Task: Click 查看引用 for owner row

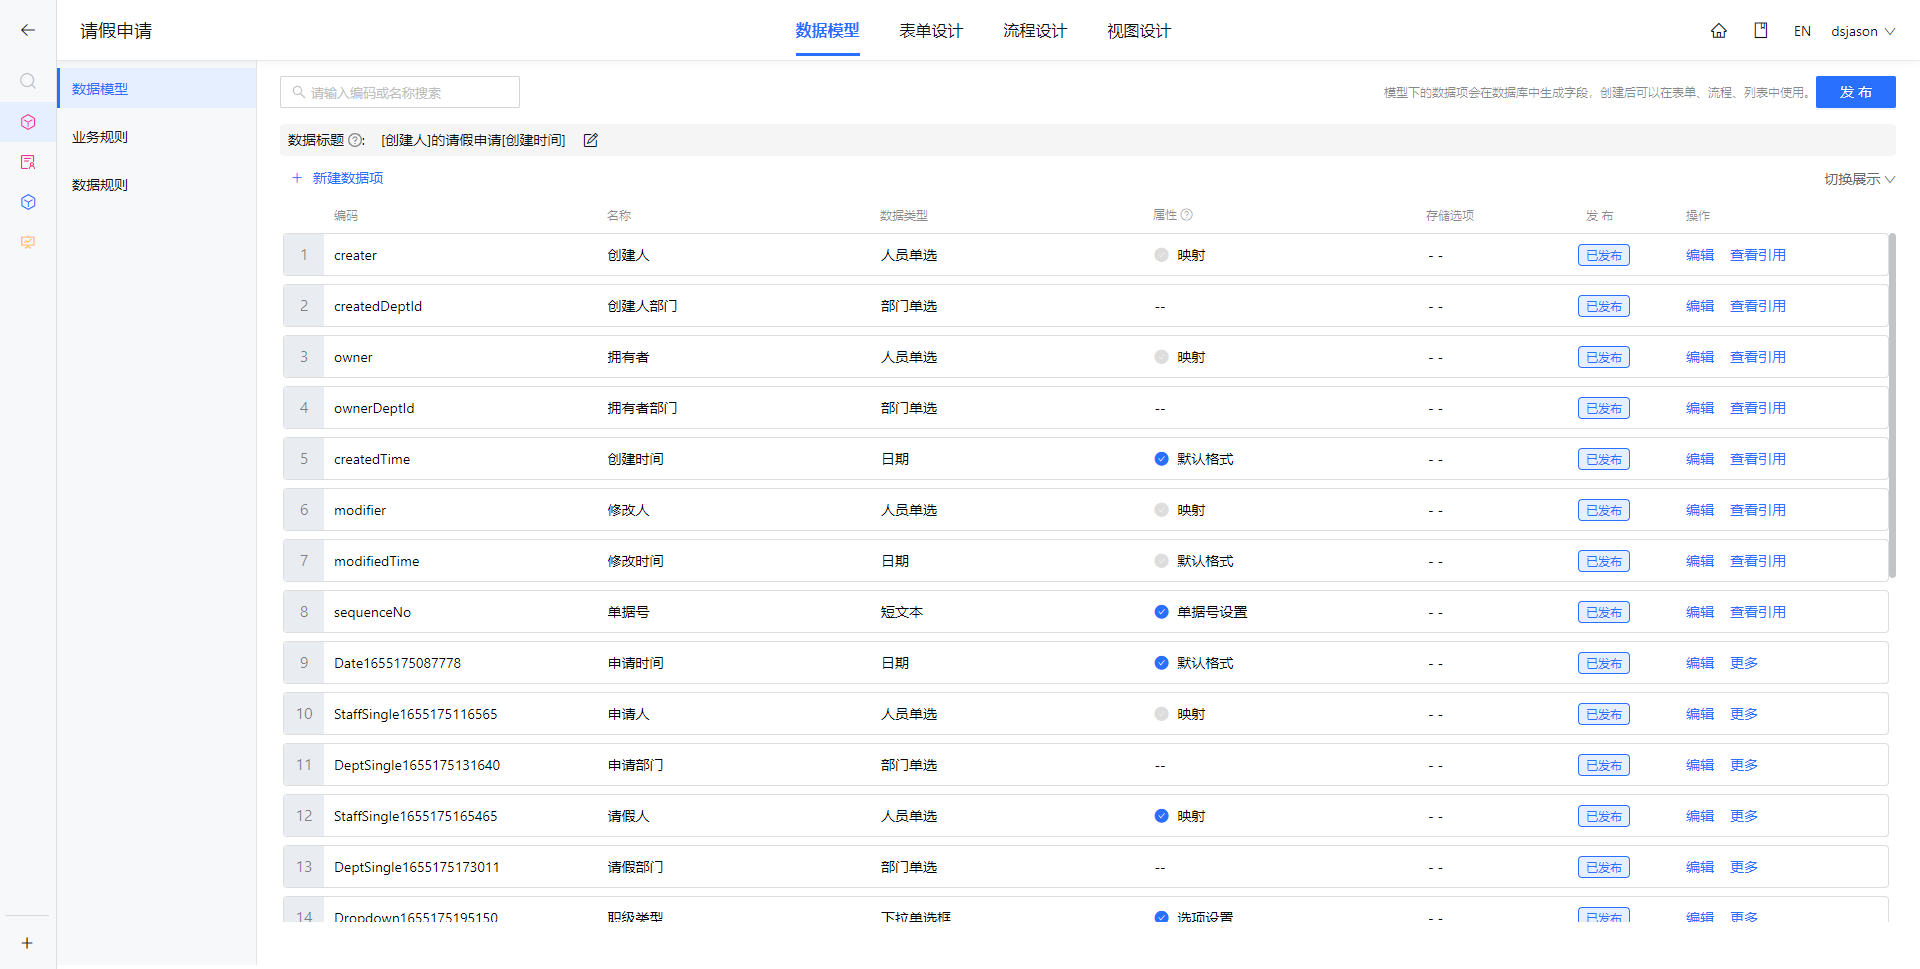Action: pos(1758,357)
